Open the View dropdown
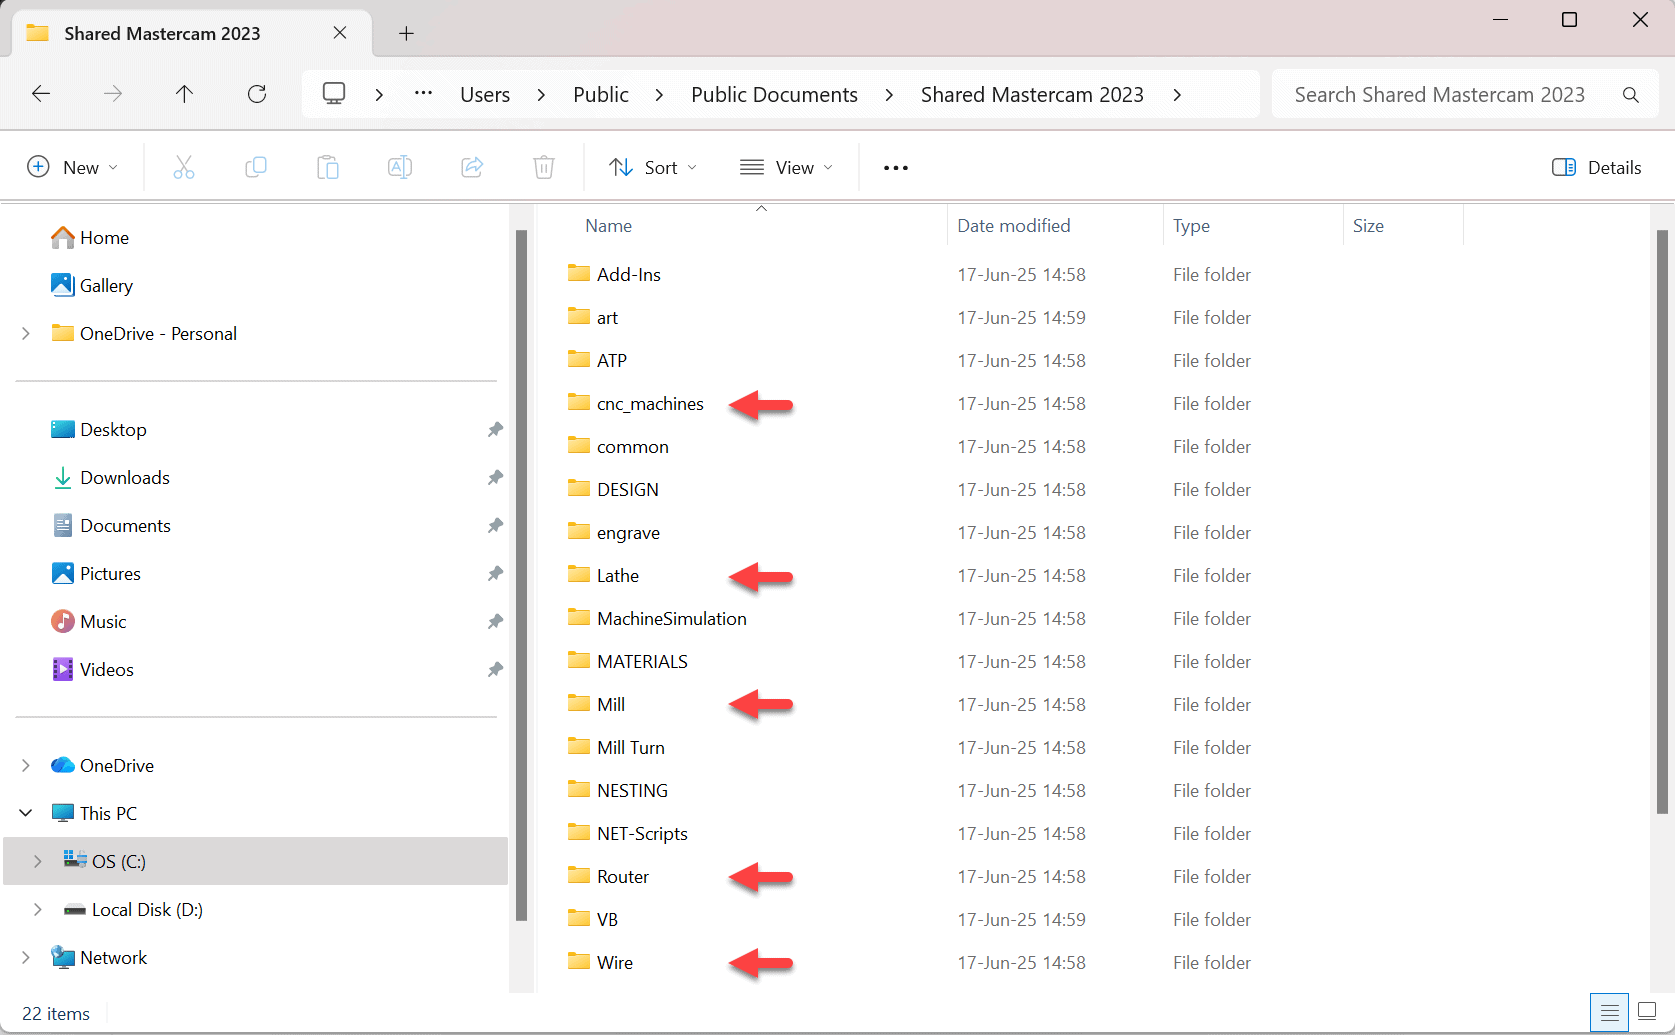Image resolution: width=1675 pixels, height=1035 pixels. [x=787, y=167]
